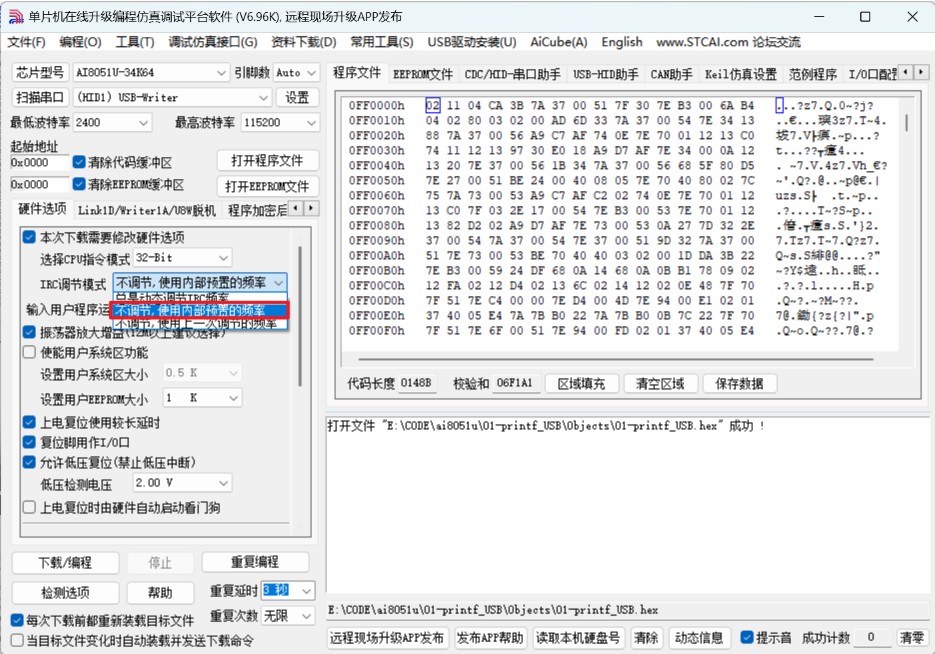Select the 总是动态调节IRC频率 option

tap(195, 296)
